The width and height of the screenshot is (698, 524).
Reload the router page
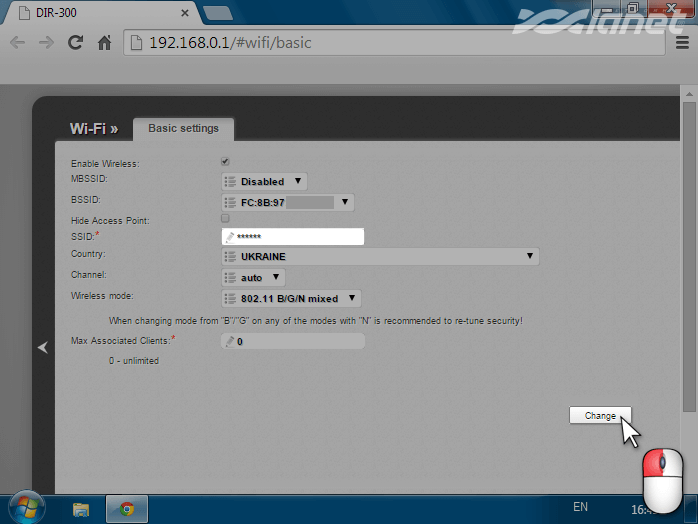[75, 43]
